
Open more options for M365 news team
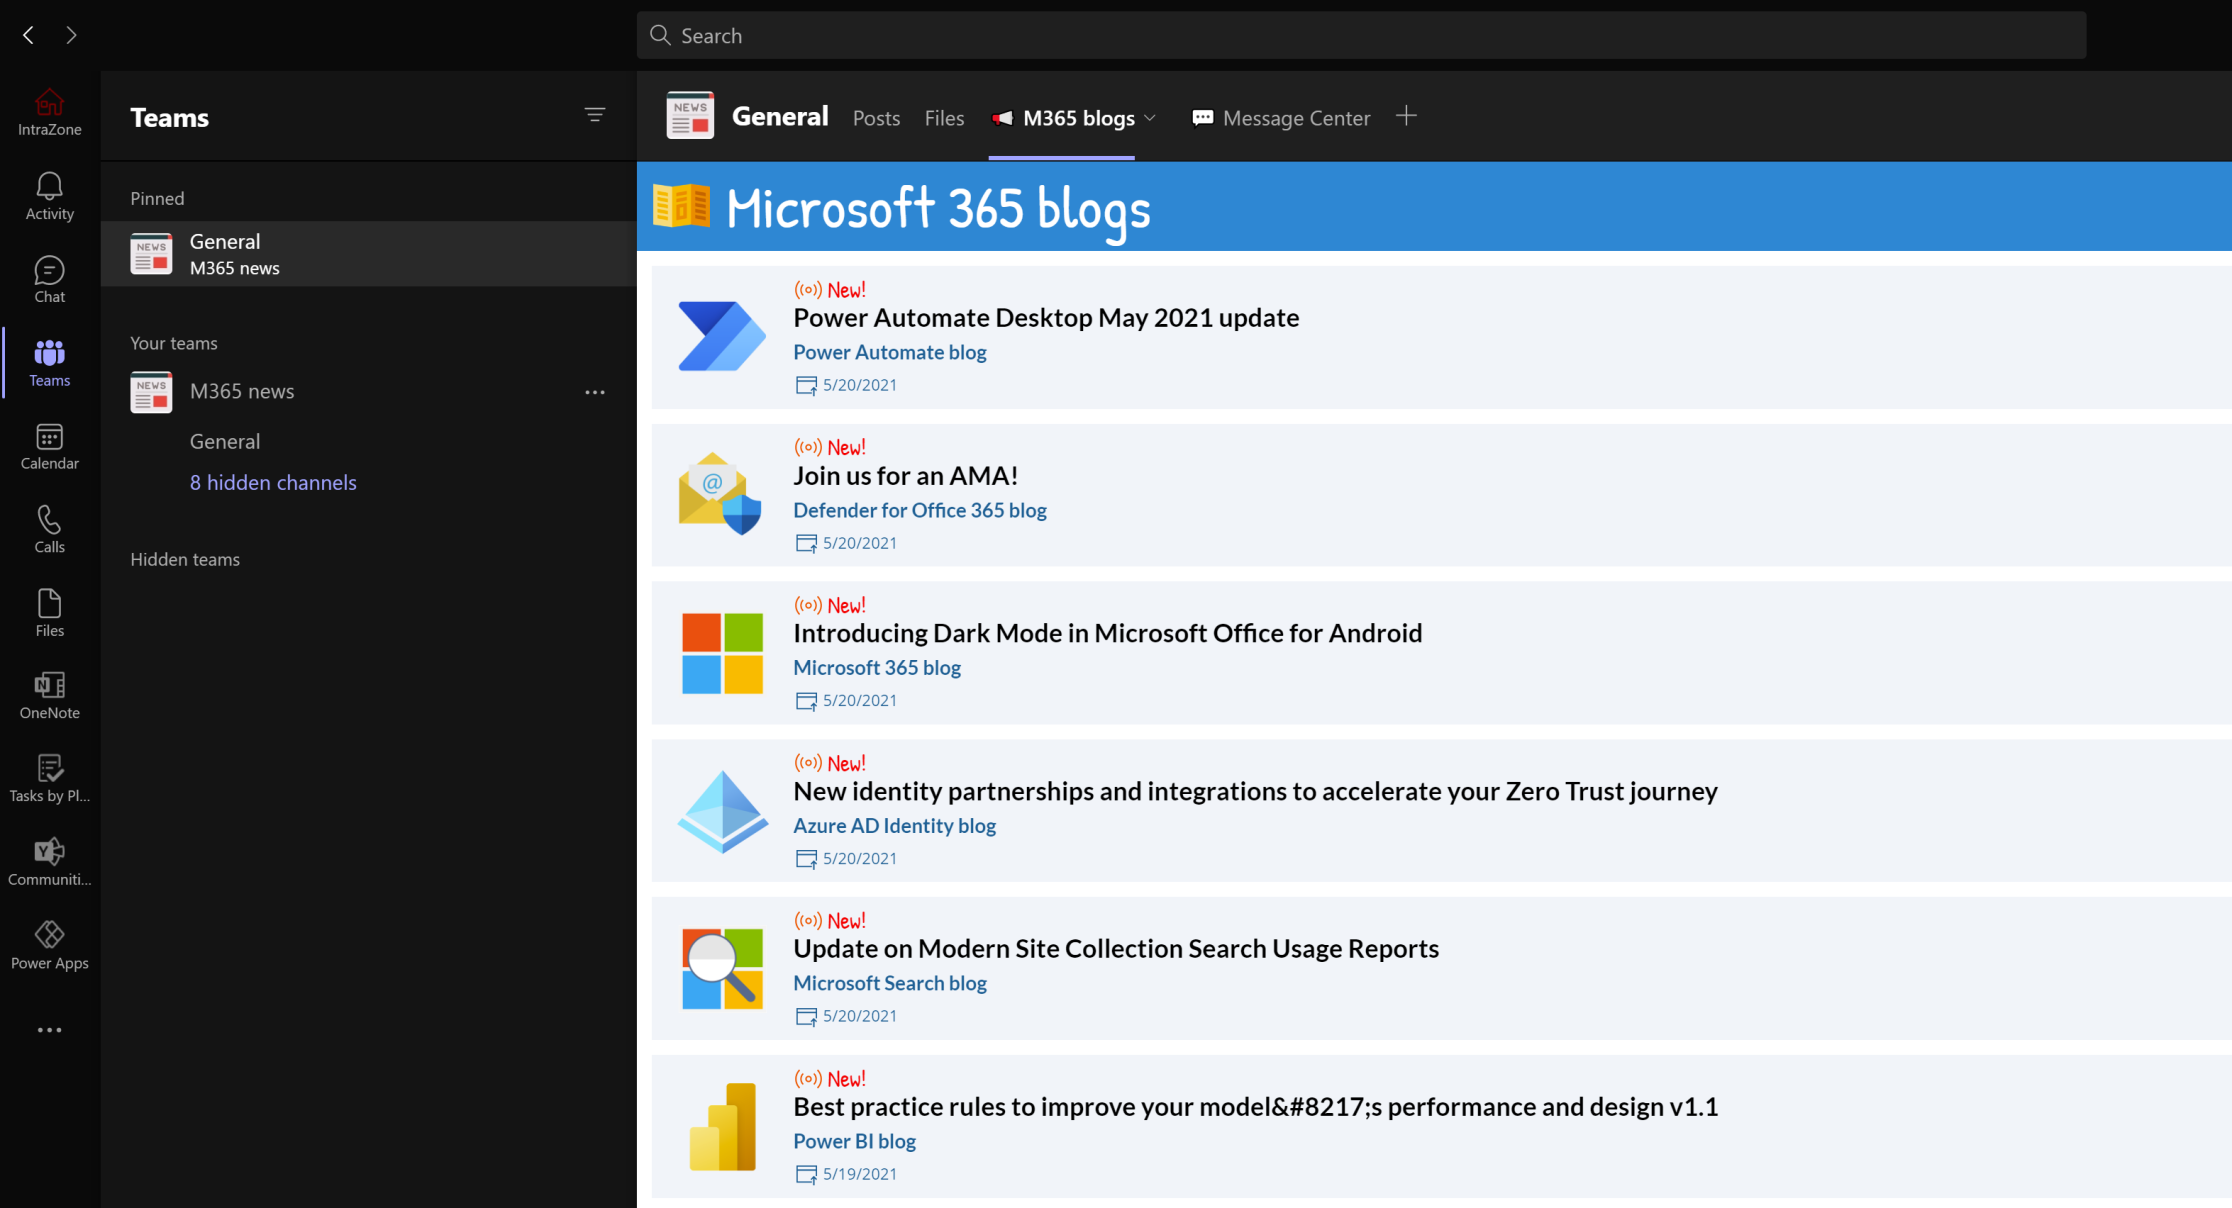click(x=595, y=392)
